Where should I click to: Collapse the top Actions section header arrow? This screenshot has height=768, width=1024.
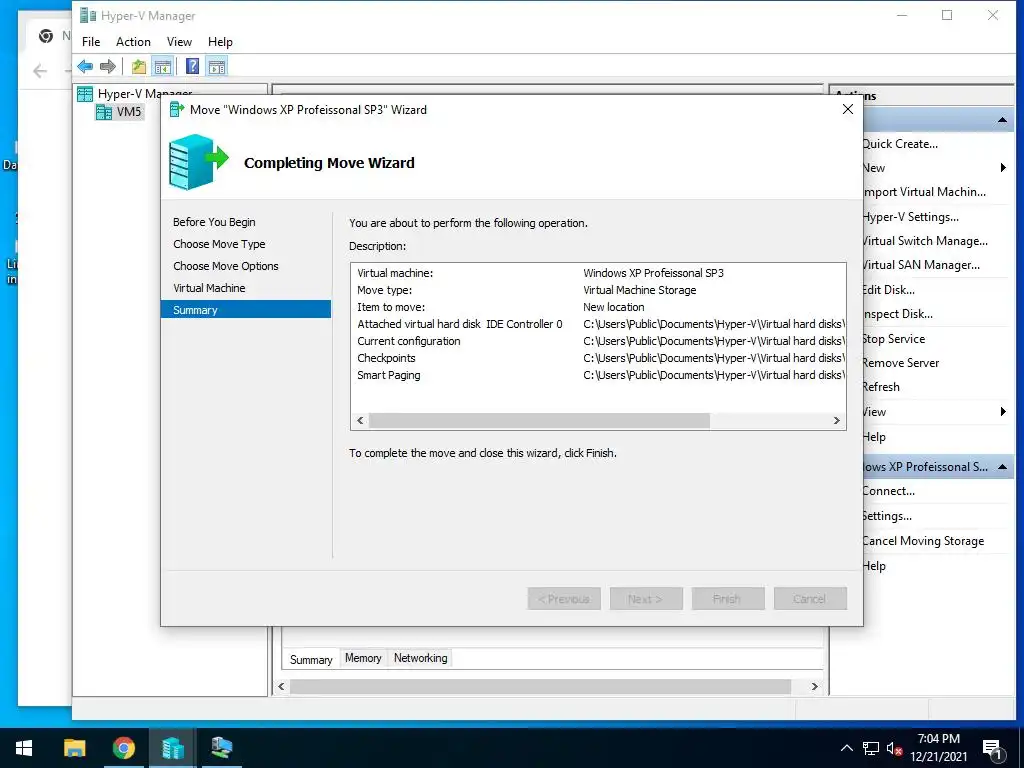point(1002,120)
